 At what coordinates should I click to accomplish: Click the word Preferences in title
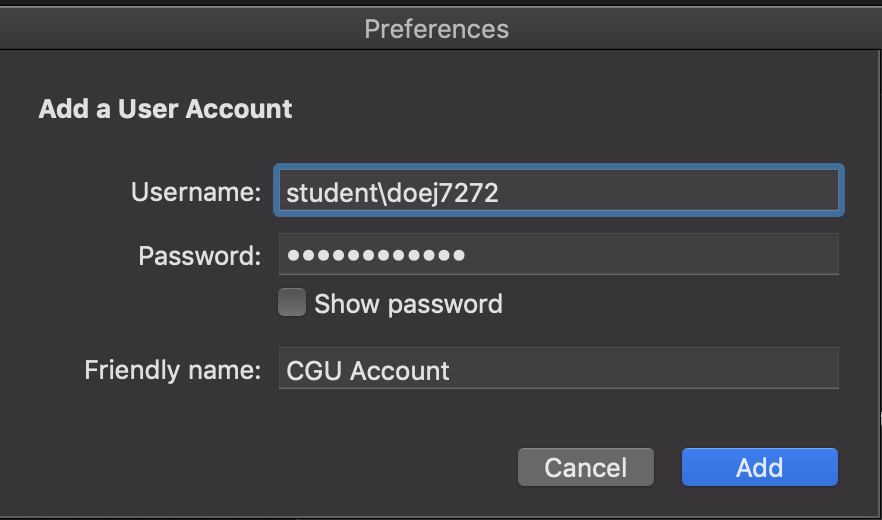[x=436, y=29]
